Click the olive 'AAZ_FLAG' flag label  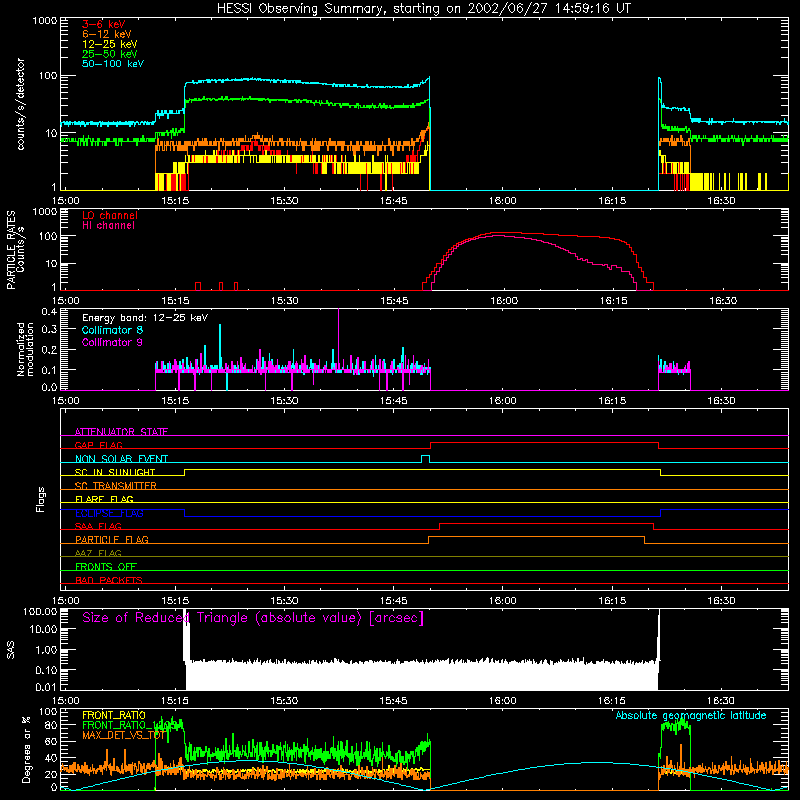98,553
